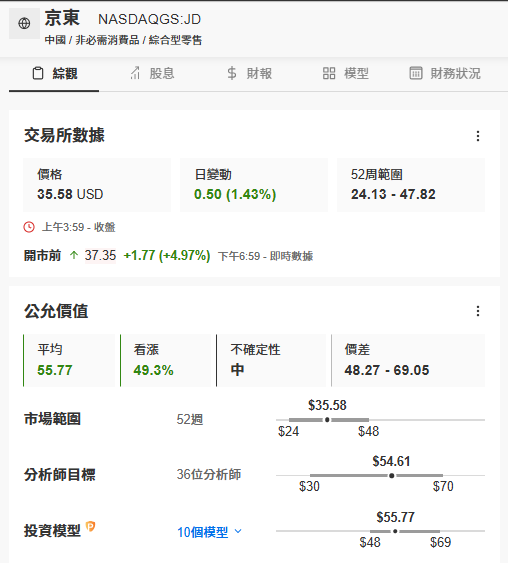Click the grid icon beside 模型

[329, 73]
